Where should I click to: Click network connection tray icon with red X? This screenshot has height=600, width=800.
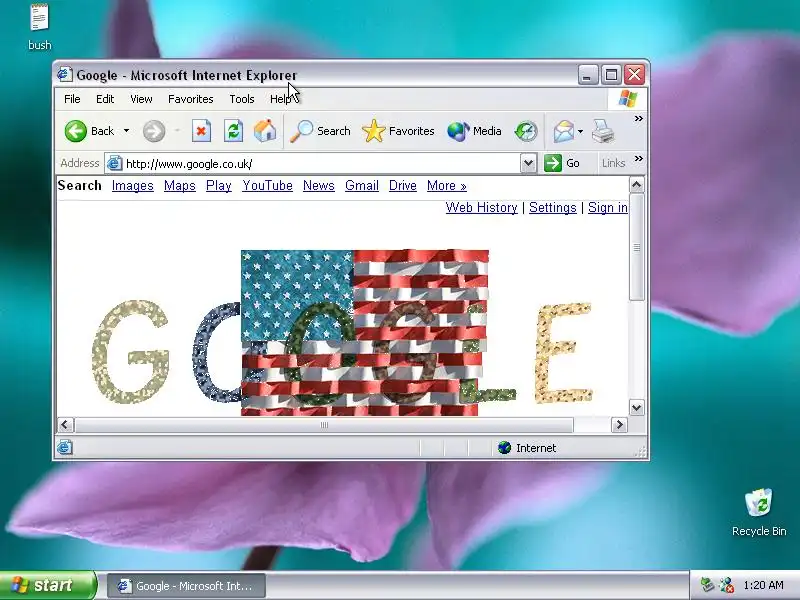point(727,585)
